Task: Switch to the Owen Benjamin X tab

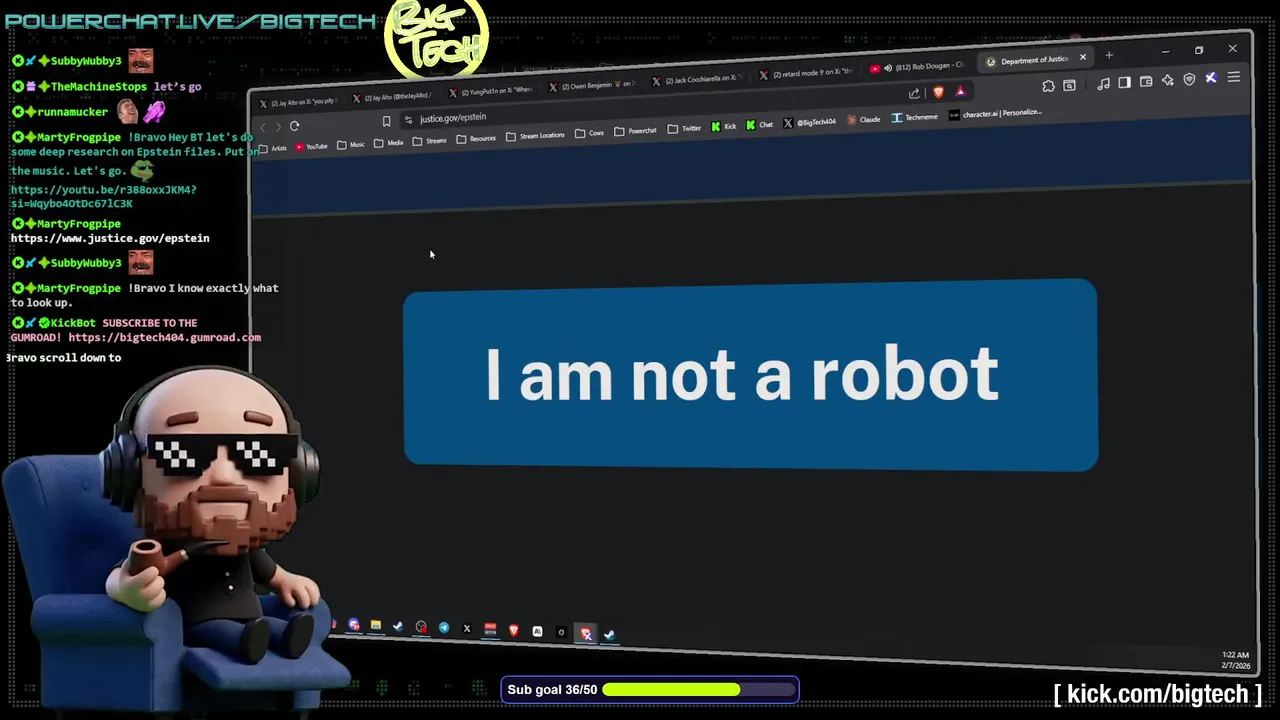Action: 592,86
